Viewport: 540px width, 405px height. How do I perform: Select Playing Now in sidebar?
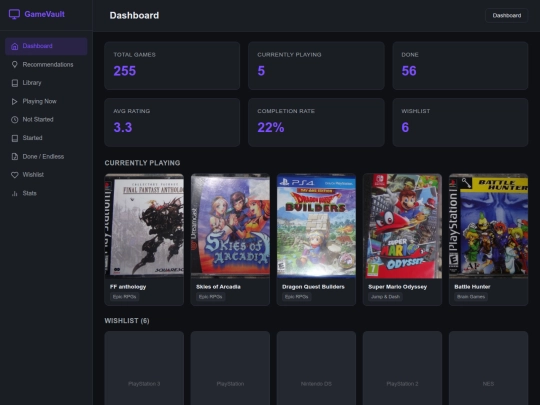click(x=46, y=101)
